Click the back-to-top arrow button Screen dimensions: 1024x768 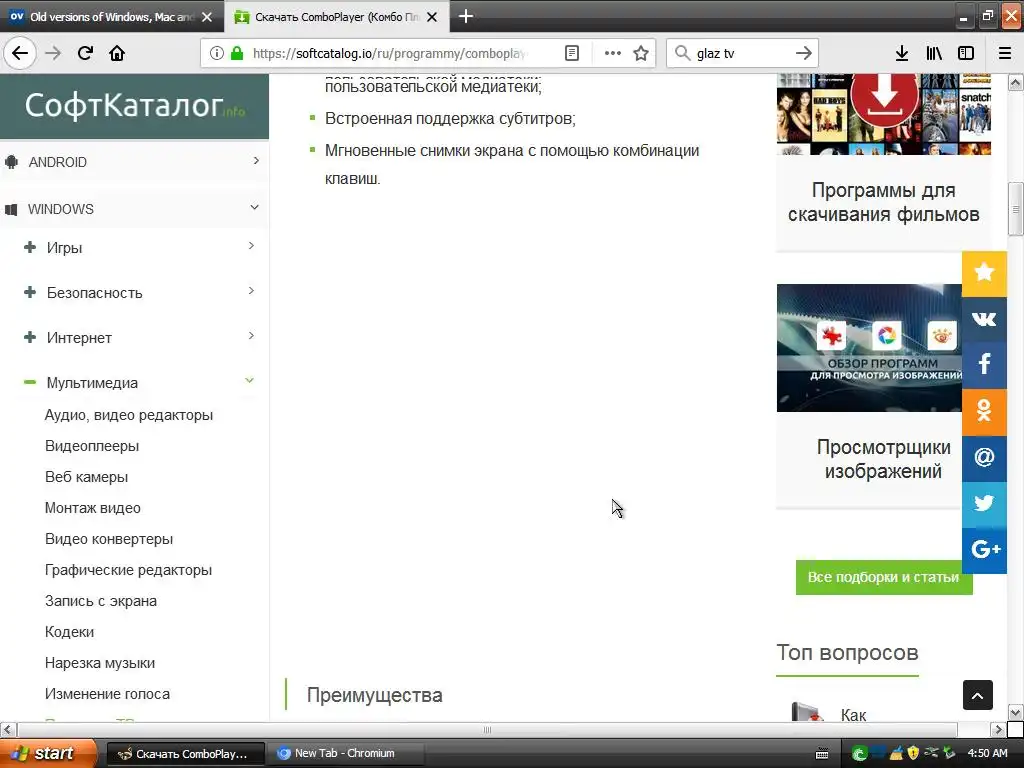978,696
